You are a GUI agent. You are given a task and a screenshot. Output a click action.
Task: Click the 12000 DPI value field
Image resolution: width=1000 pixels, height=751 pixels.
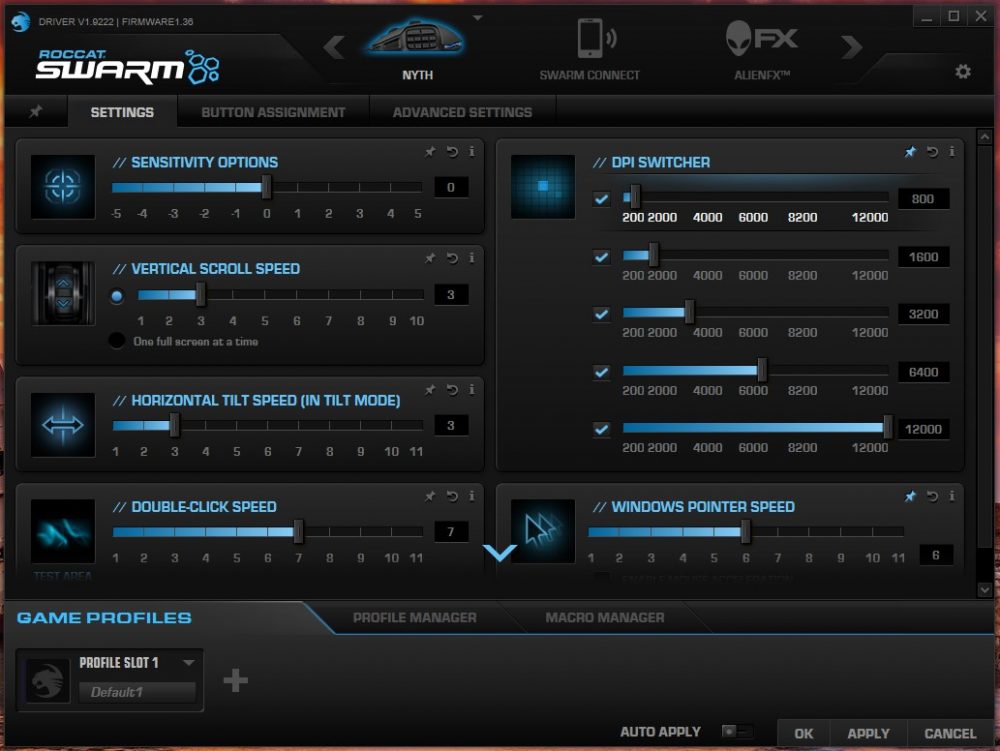coord(923,429)
